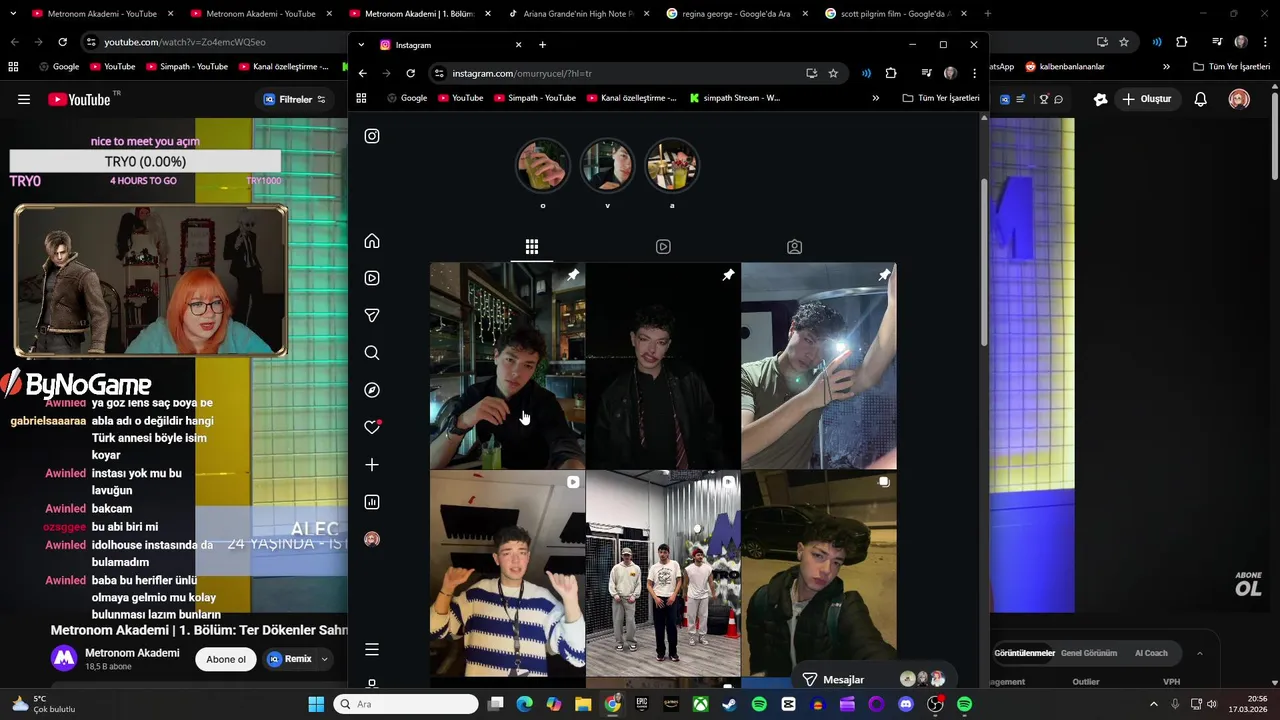The height and width of the screenshot is (720, 1280).
Task: Open Metronom Akademi channel name link
Action: click(132, 653)
